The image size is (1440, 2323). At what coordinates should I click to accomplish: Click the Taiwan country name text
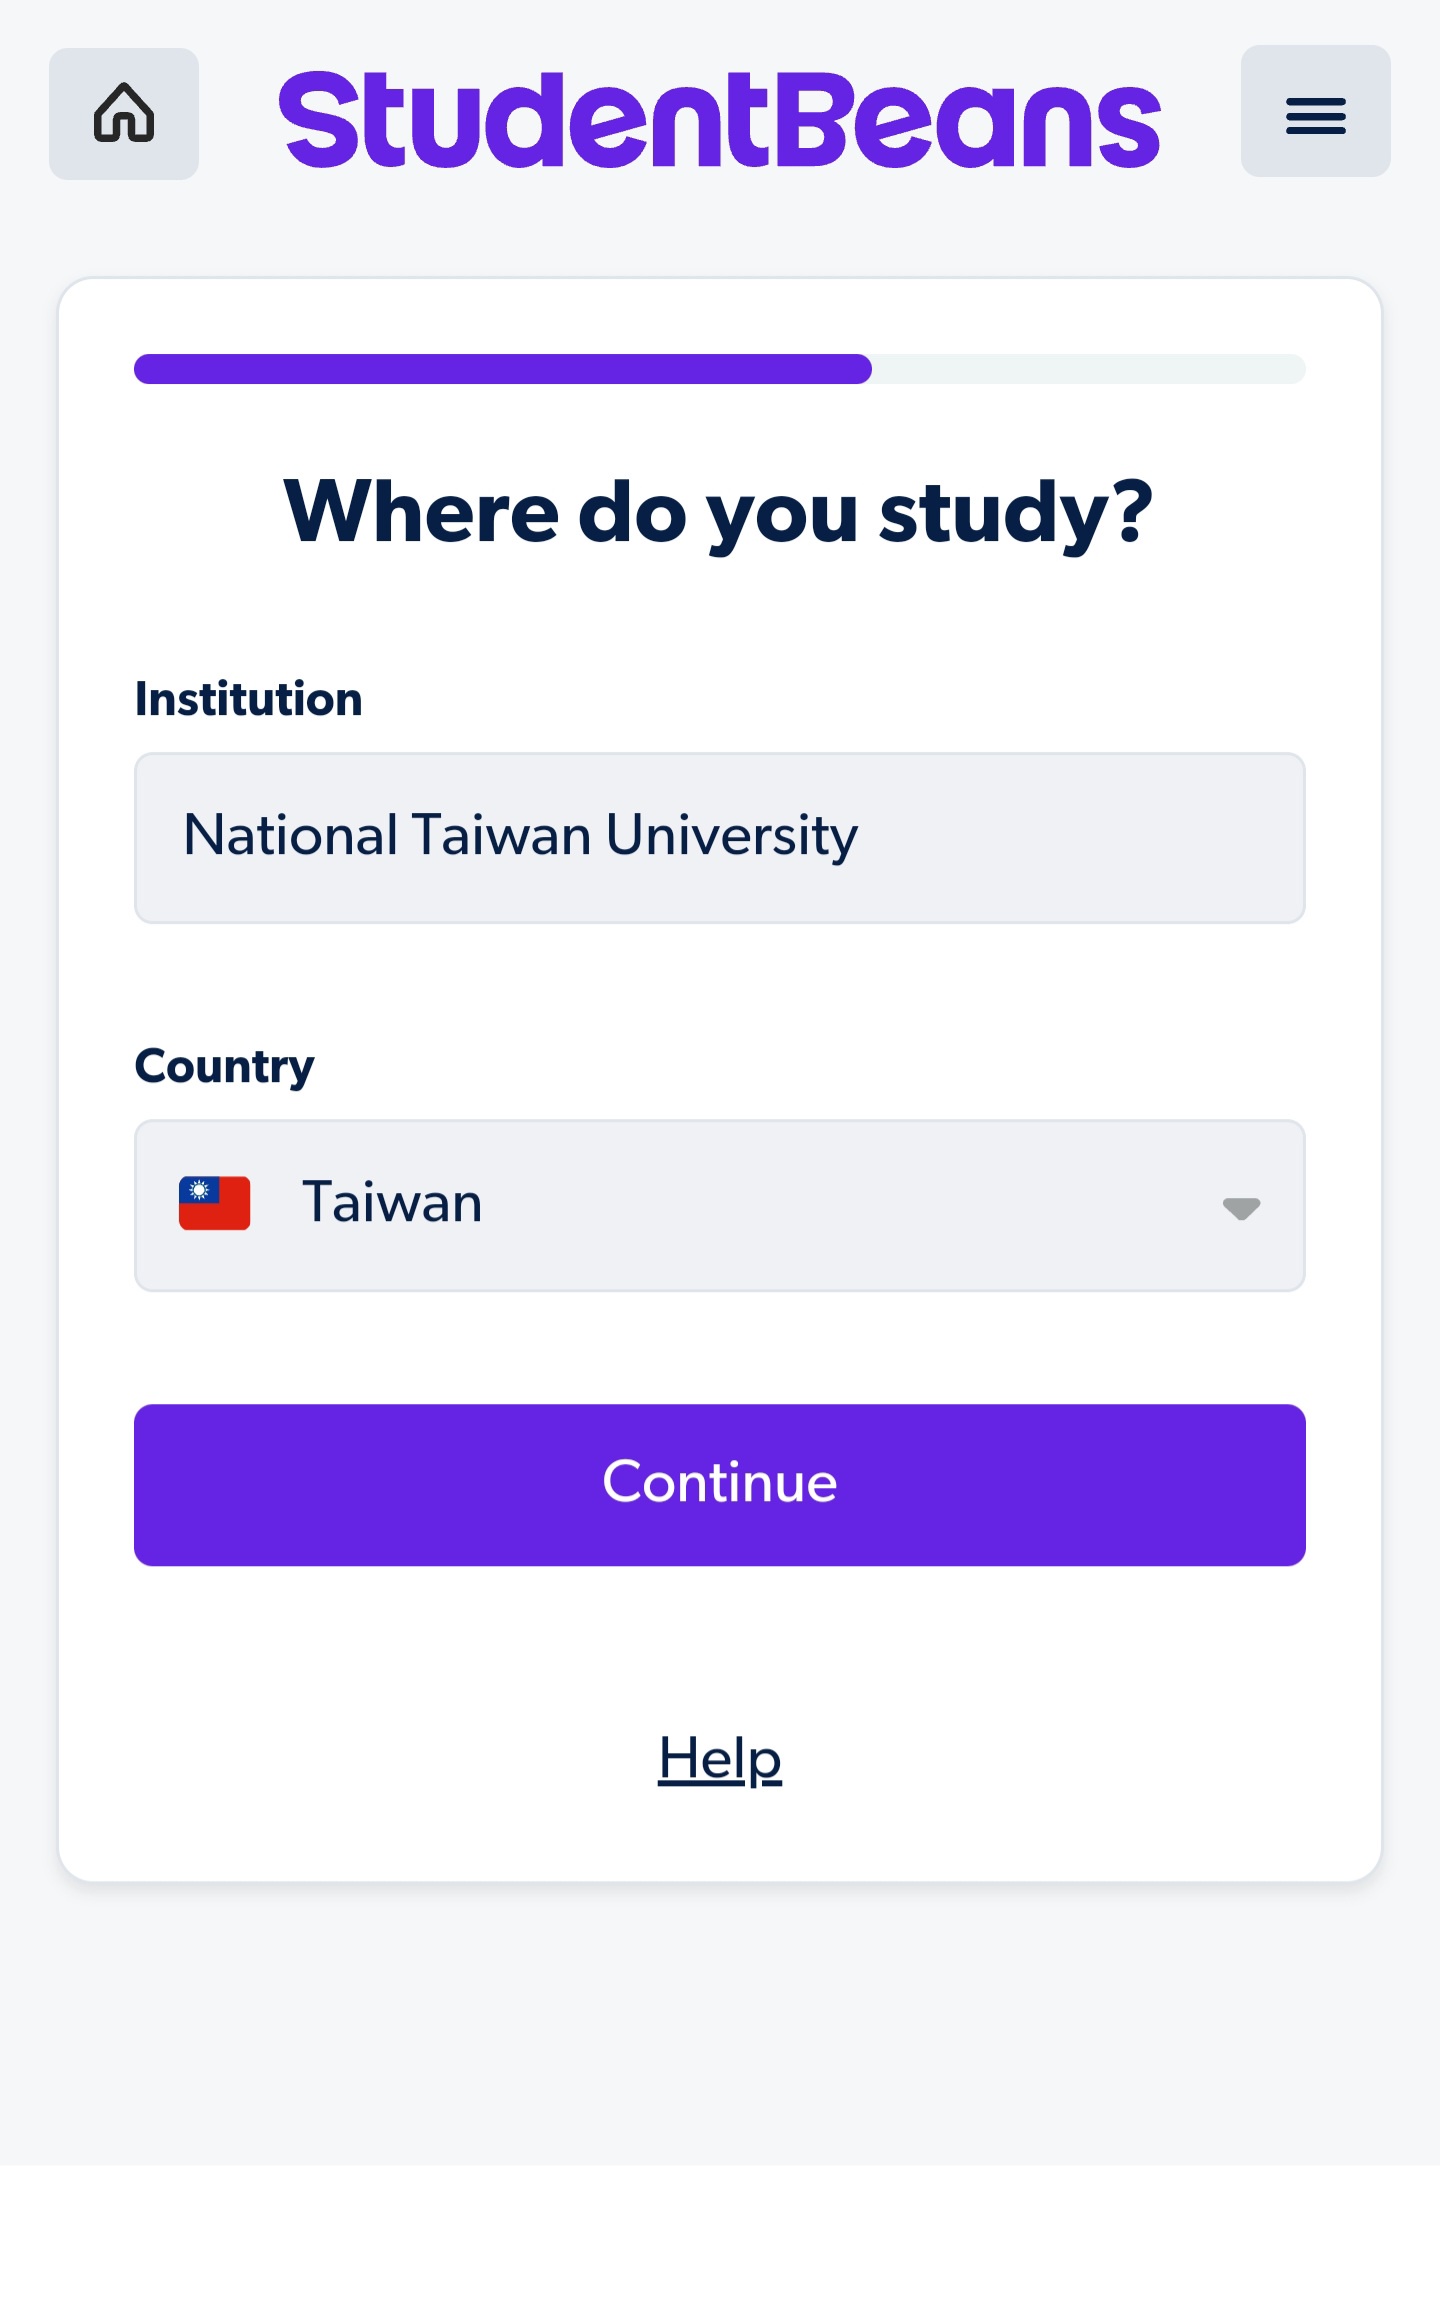[x=392, y=1203]
